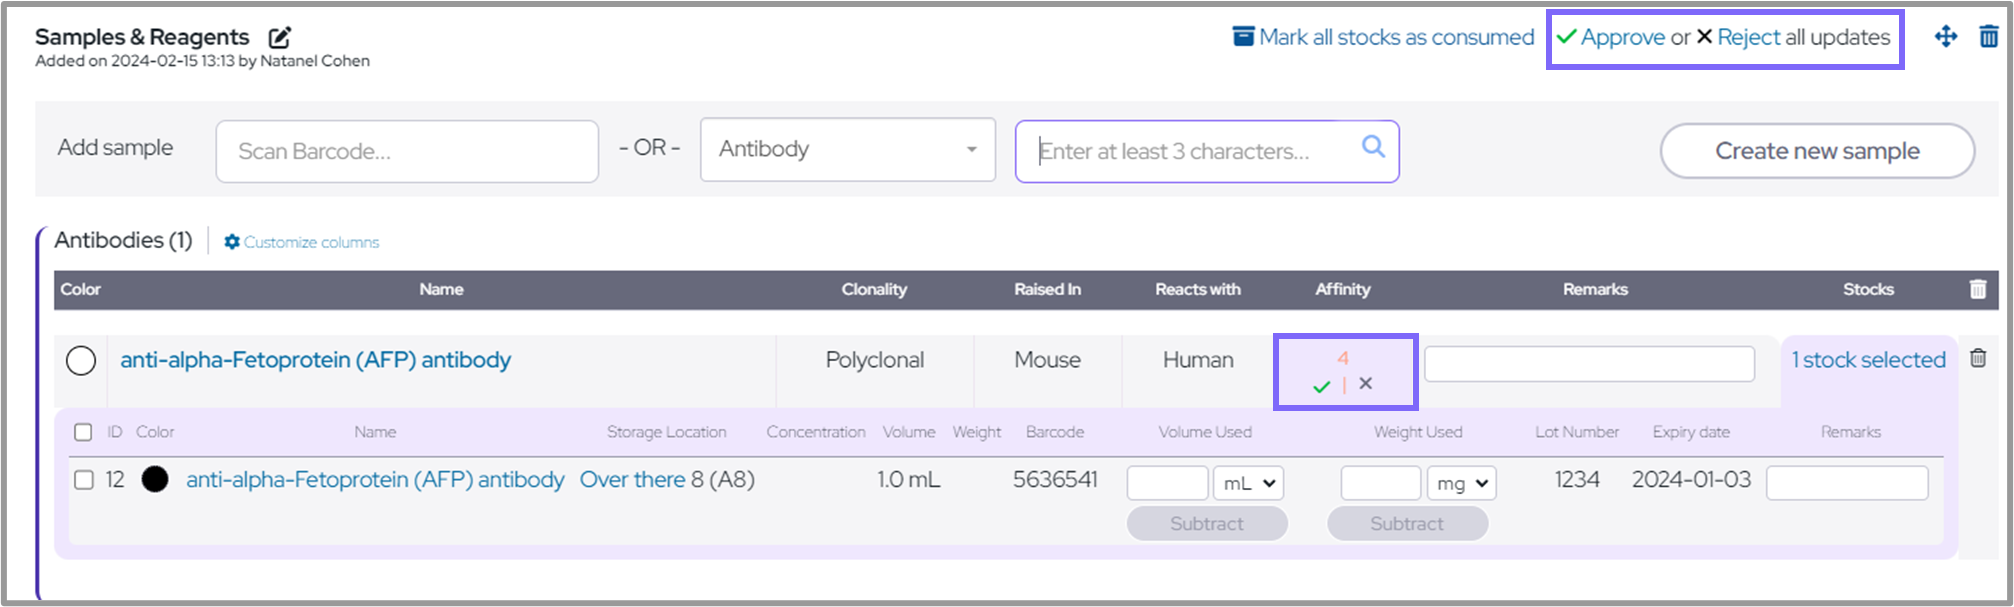Open the mg weight unit dropdown
The width and height of the screenshot is (2014, 607).
[1461, 483]
